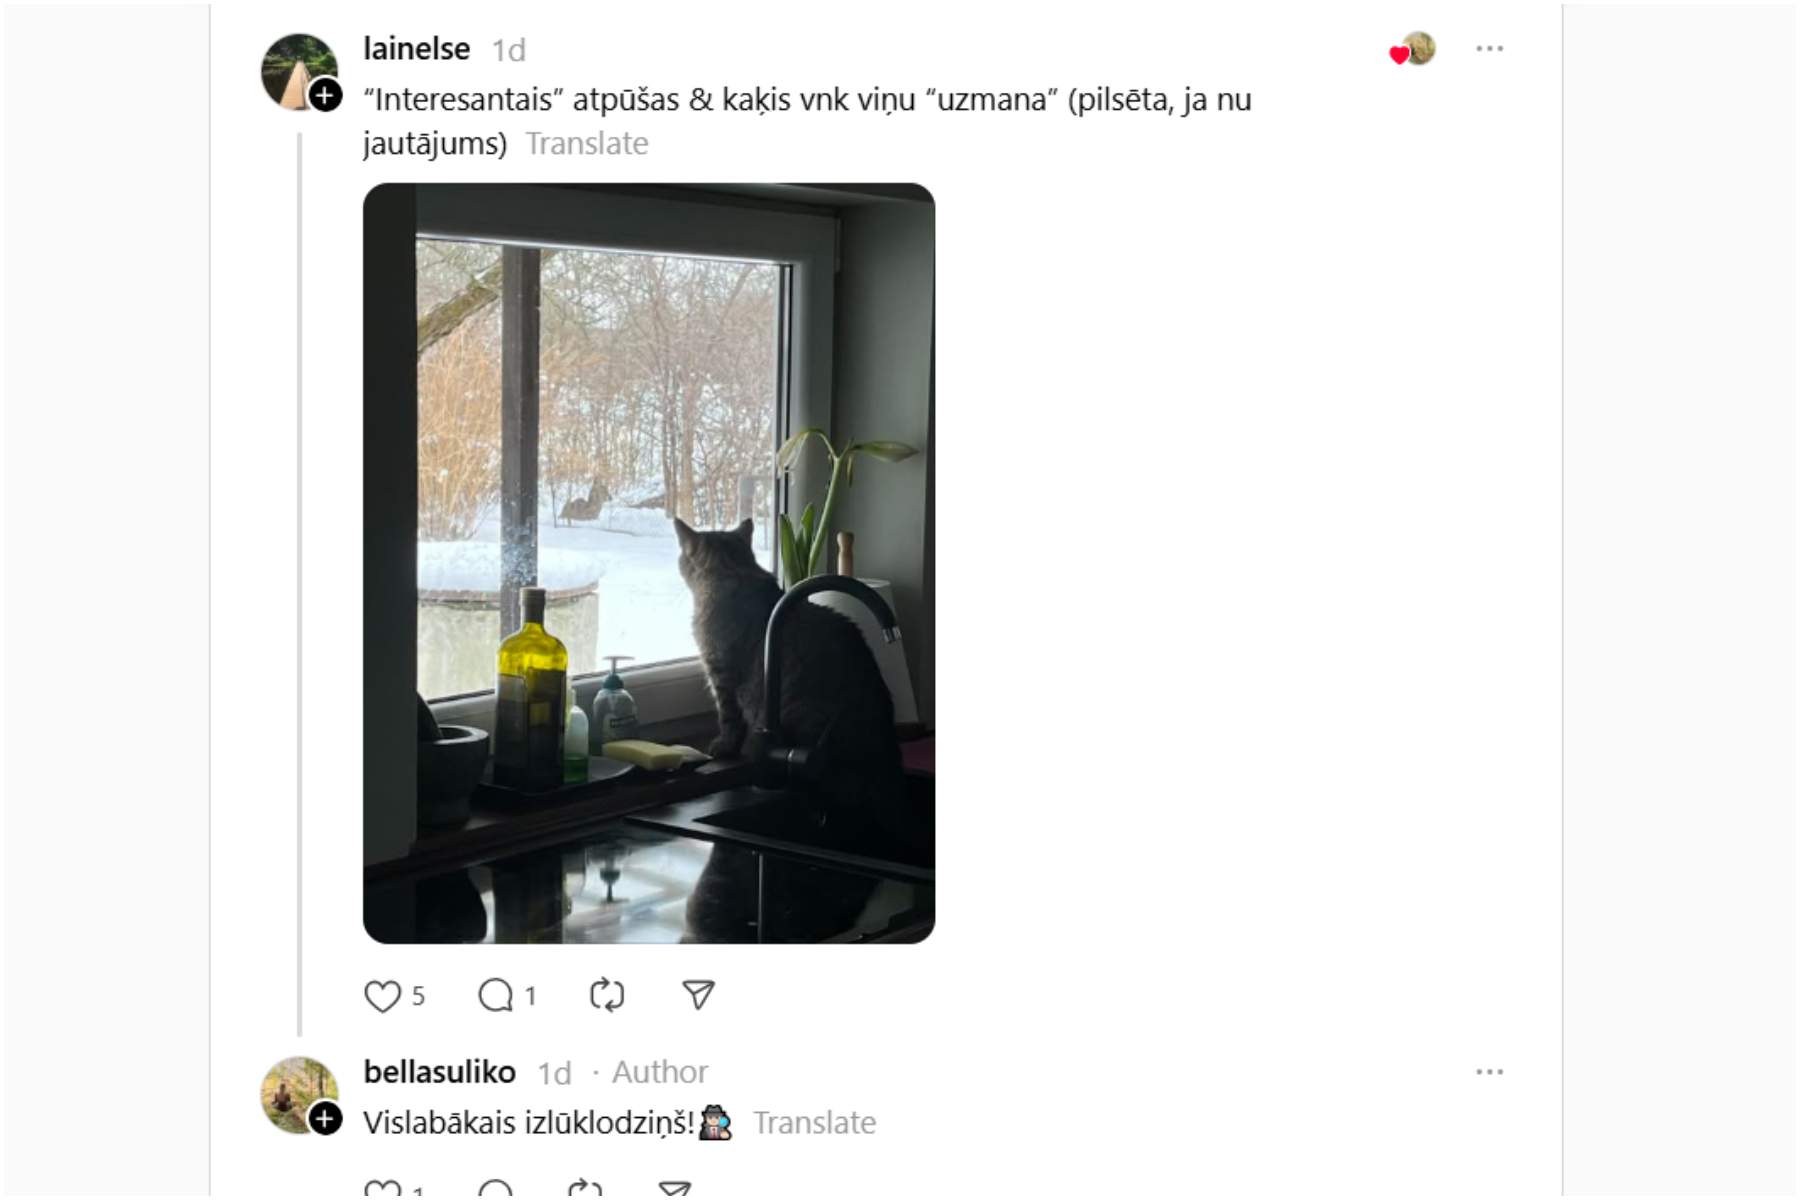Follow lainelse via plus badge on avatar
The width and height of the screenshot is (1800, 1200).
point(325,96)
